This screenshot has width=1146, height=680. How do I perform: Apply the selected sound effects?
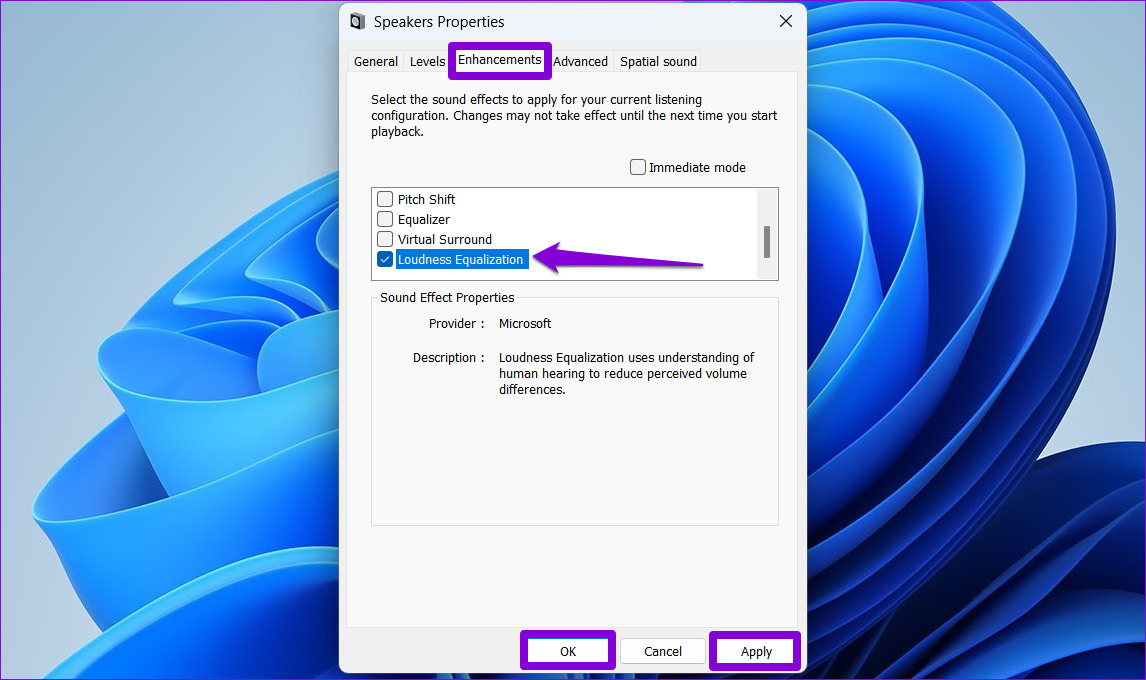[x=755, y=650]
